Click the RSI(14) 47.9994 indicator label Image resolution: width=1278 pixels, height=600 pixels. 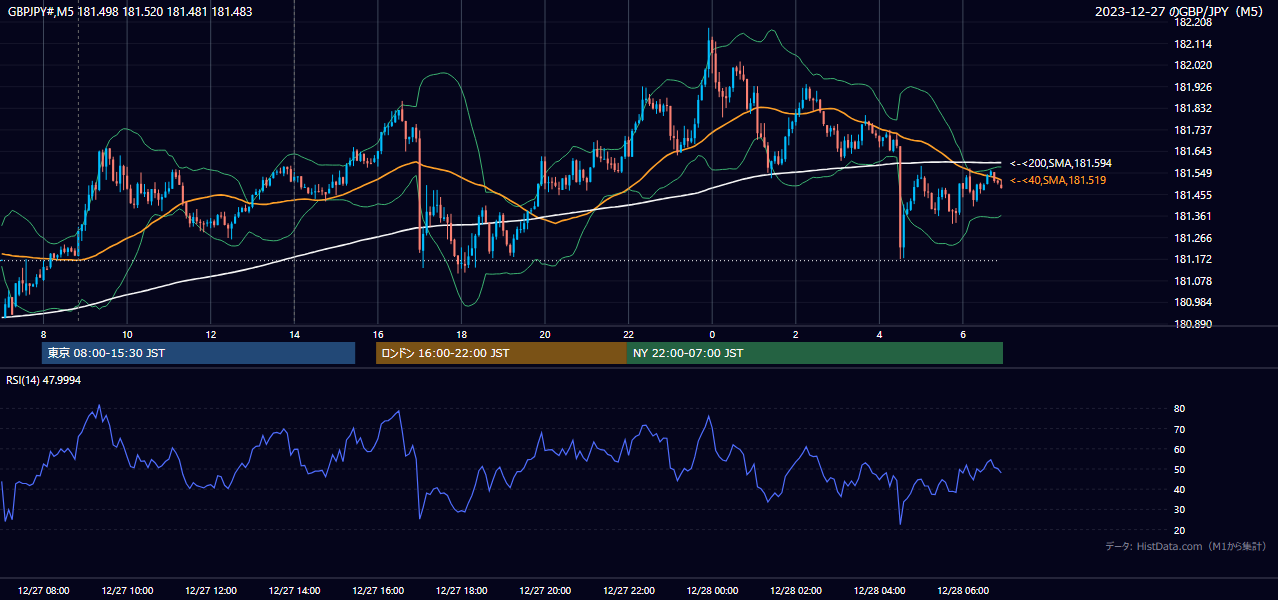coord(44,381)
